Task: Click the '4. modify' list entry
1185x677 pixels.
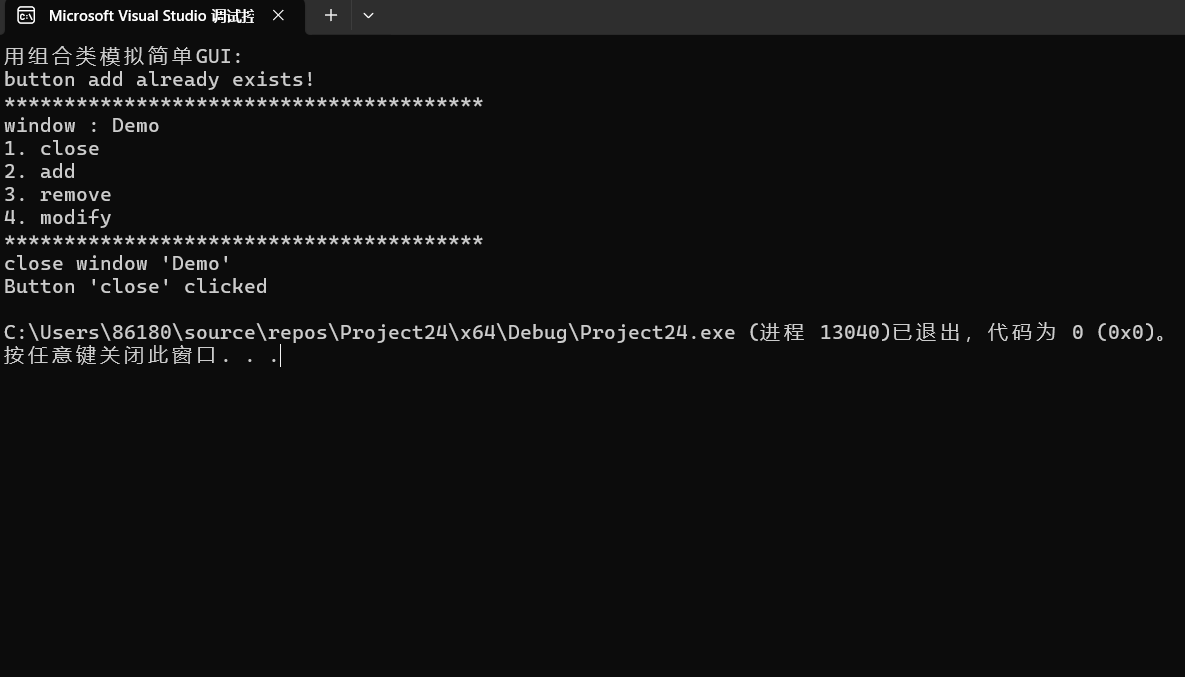Action: [58, 217]
